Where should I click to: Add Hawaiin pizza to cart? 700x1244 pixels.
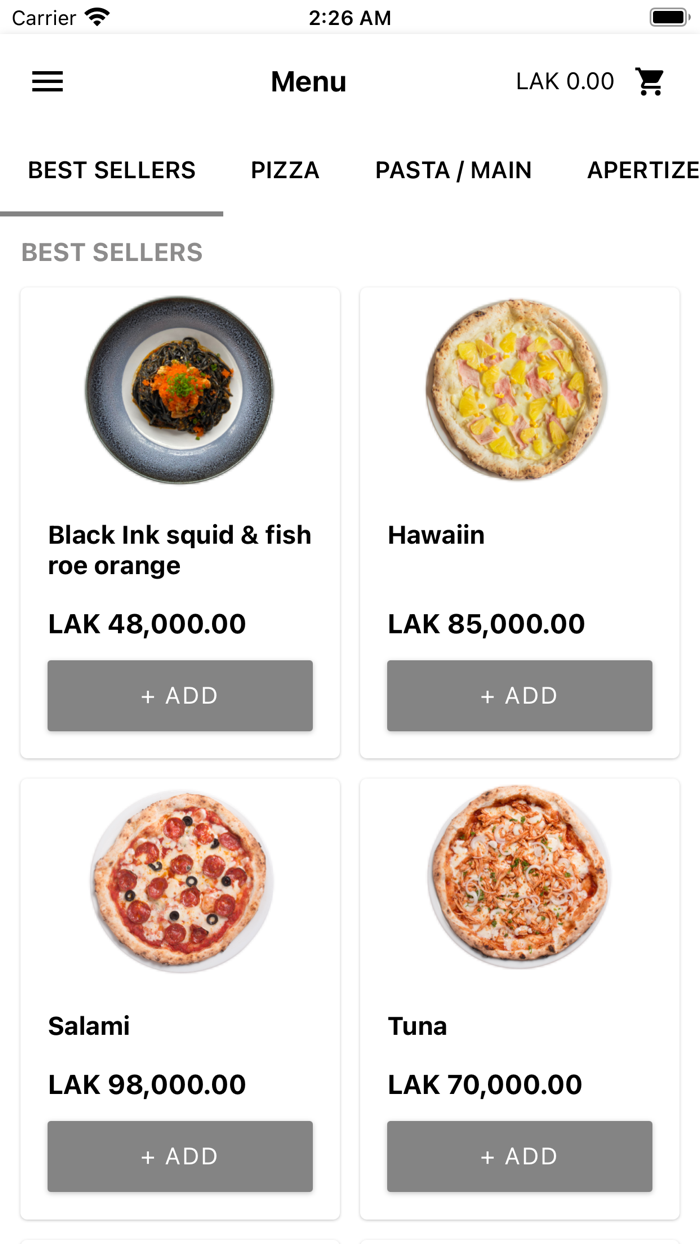tap(520, 695)
